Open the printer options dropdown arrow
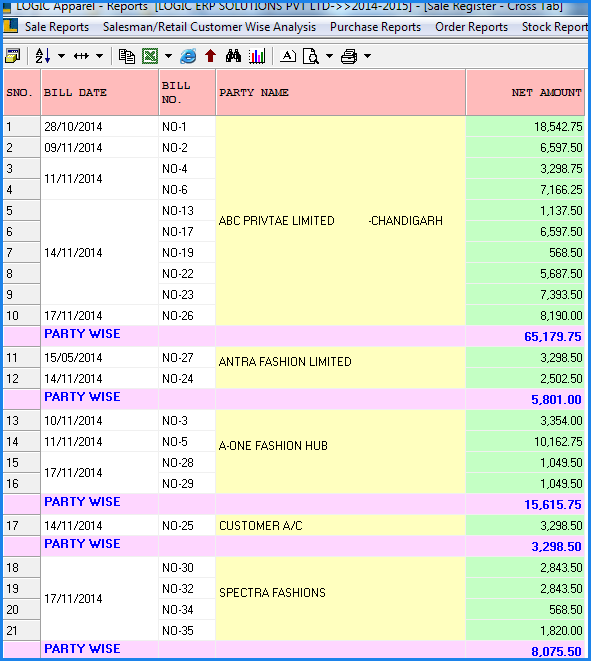This screenshot has width=591, height=661. pos(368,56)
